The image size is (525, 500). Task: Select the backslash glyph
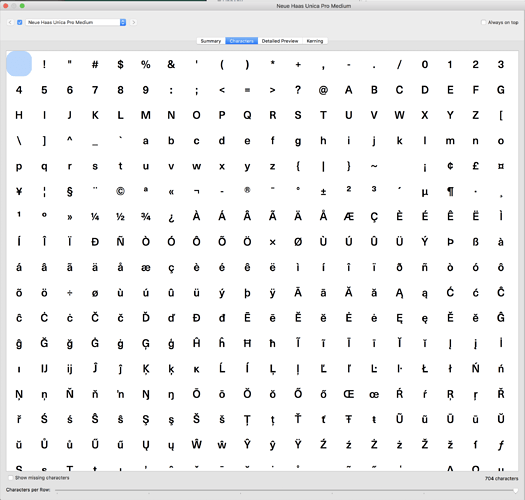coord(19,141)
